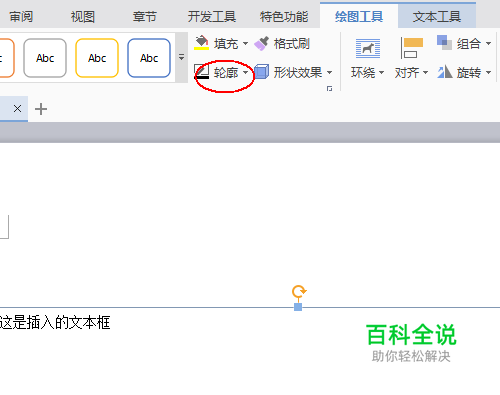Click the align objects icon
This screenshot has height=395, width=500.
point(412,48)
